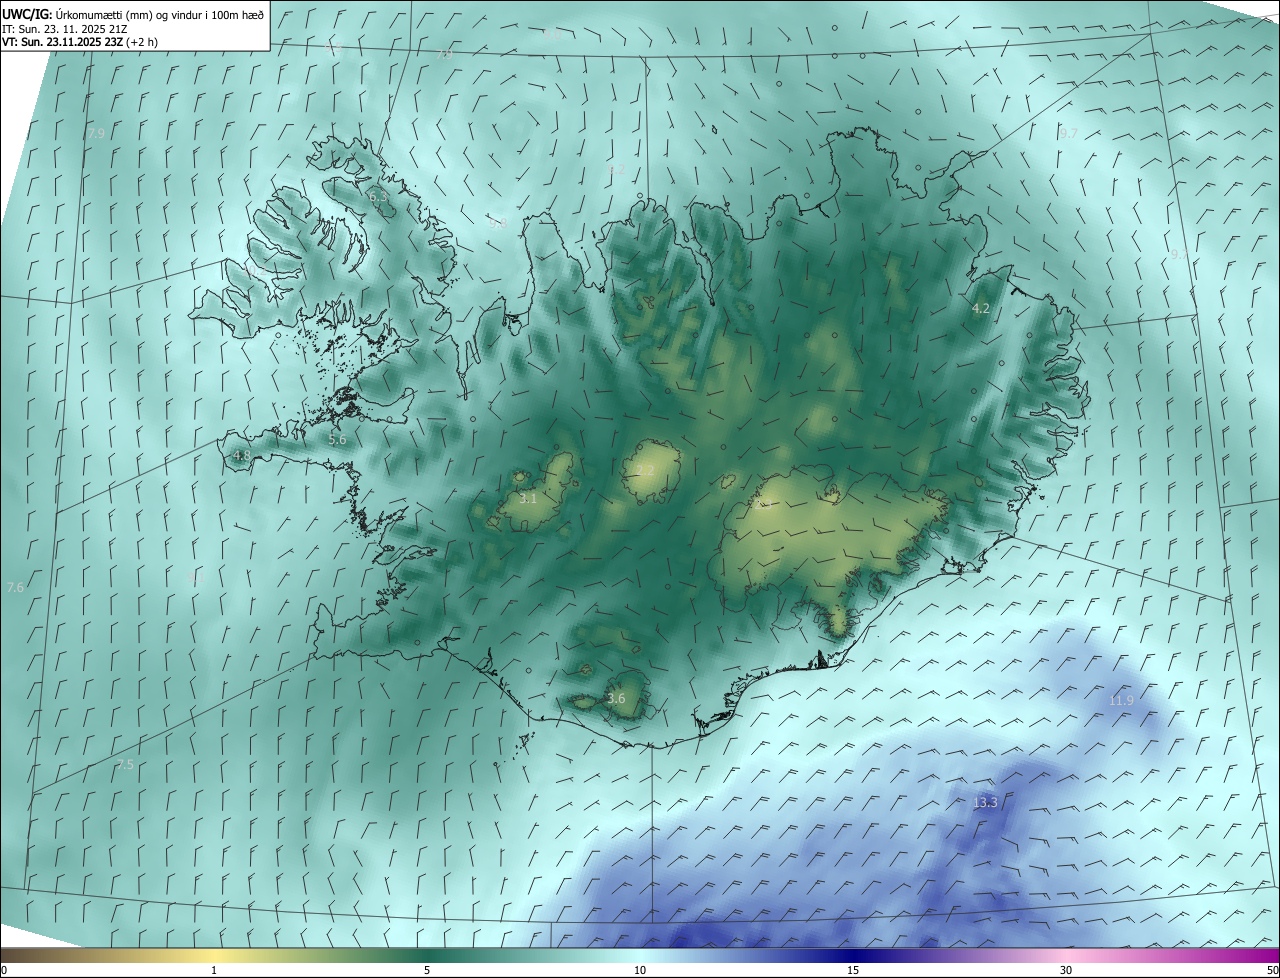Click the 11.9 value label on the map
Image resolution: width=1280 pixels, height=978 pixels.
(x=1121, y=701)
